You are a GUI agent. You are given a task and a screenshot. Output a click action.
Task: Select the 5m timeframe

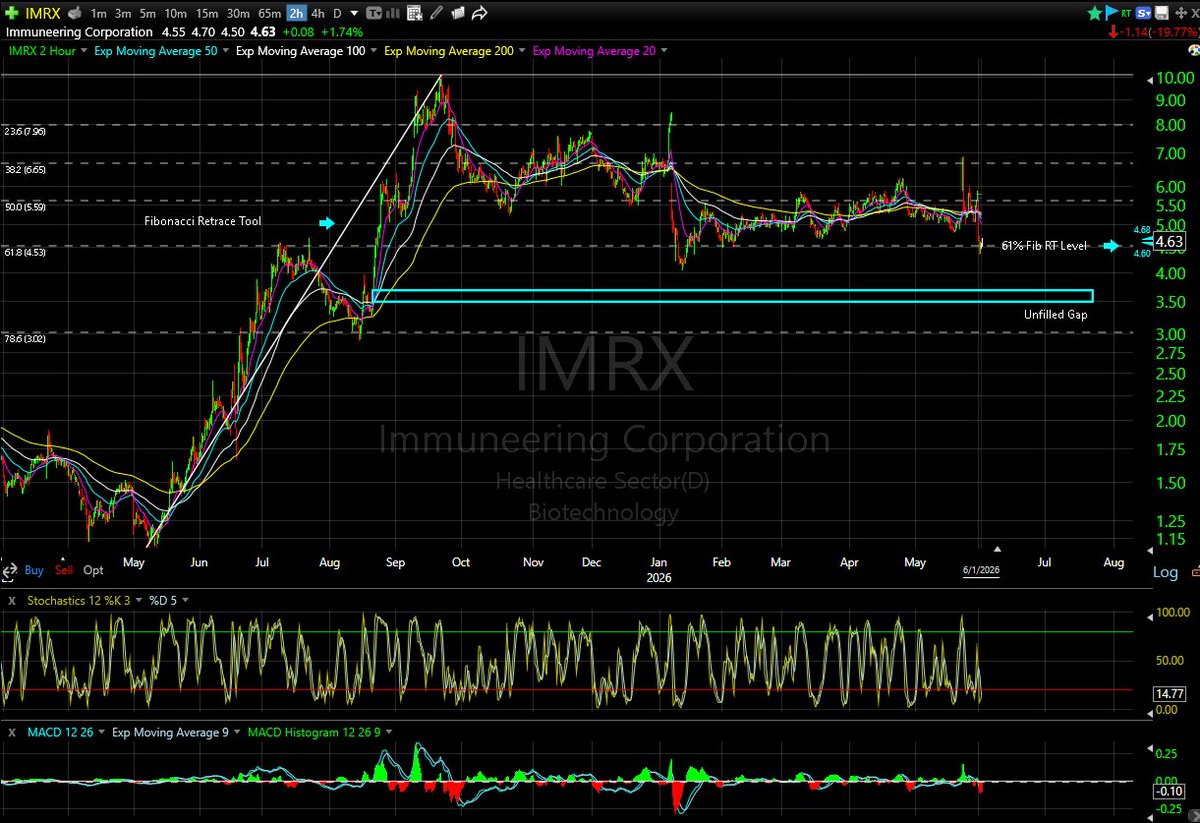pos(147,14)
